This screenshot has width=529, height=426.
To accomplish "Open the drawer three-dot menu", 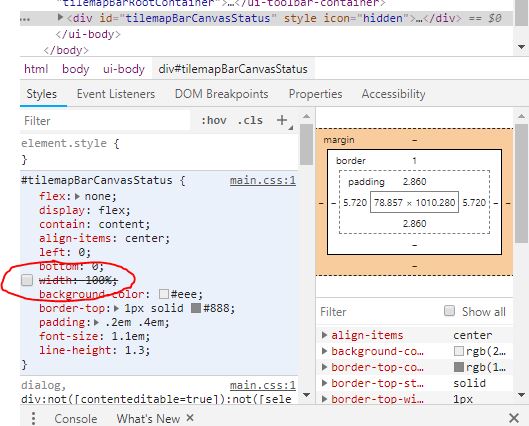I will click(33, 418).
